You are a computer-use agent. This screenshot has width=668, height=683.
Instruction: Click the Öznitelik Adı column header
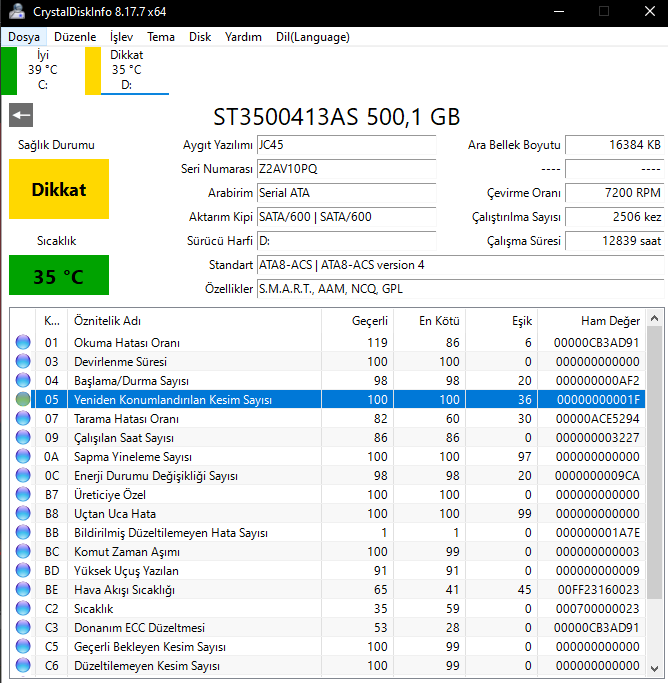pyautogui.click(x=194, y=321)
